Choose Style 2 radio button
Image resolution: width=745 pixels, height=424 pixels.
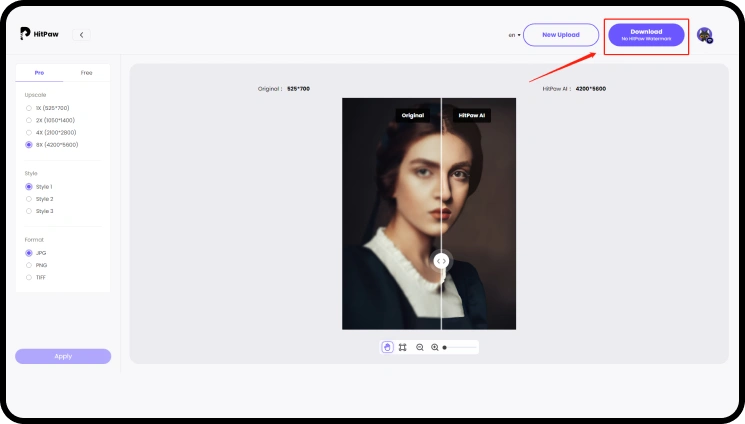point(29,199)
